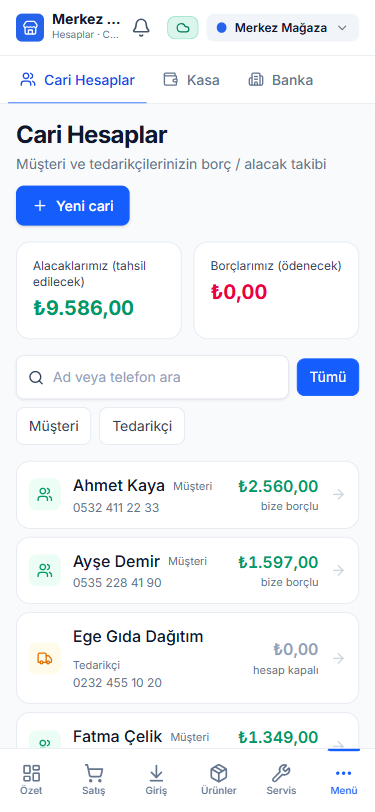Open the Menü three-dots item
This screenshot has width=375, height=812.
tap(344, 780)
